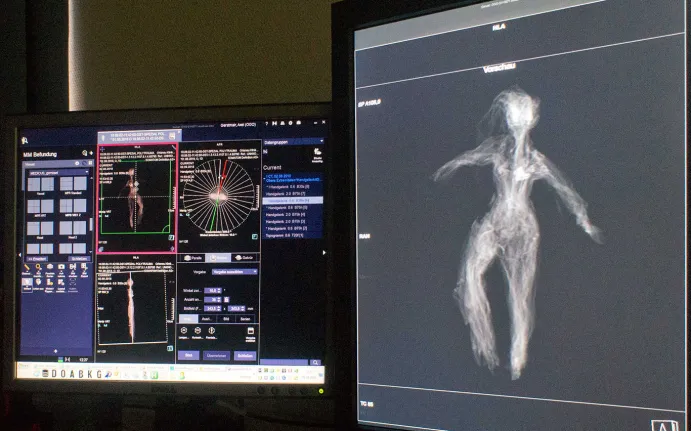Click the fourth icon in the lower tool row
The height and width of the screenshot is (431, 691).
pyautogui.click(x=61, y=282)
